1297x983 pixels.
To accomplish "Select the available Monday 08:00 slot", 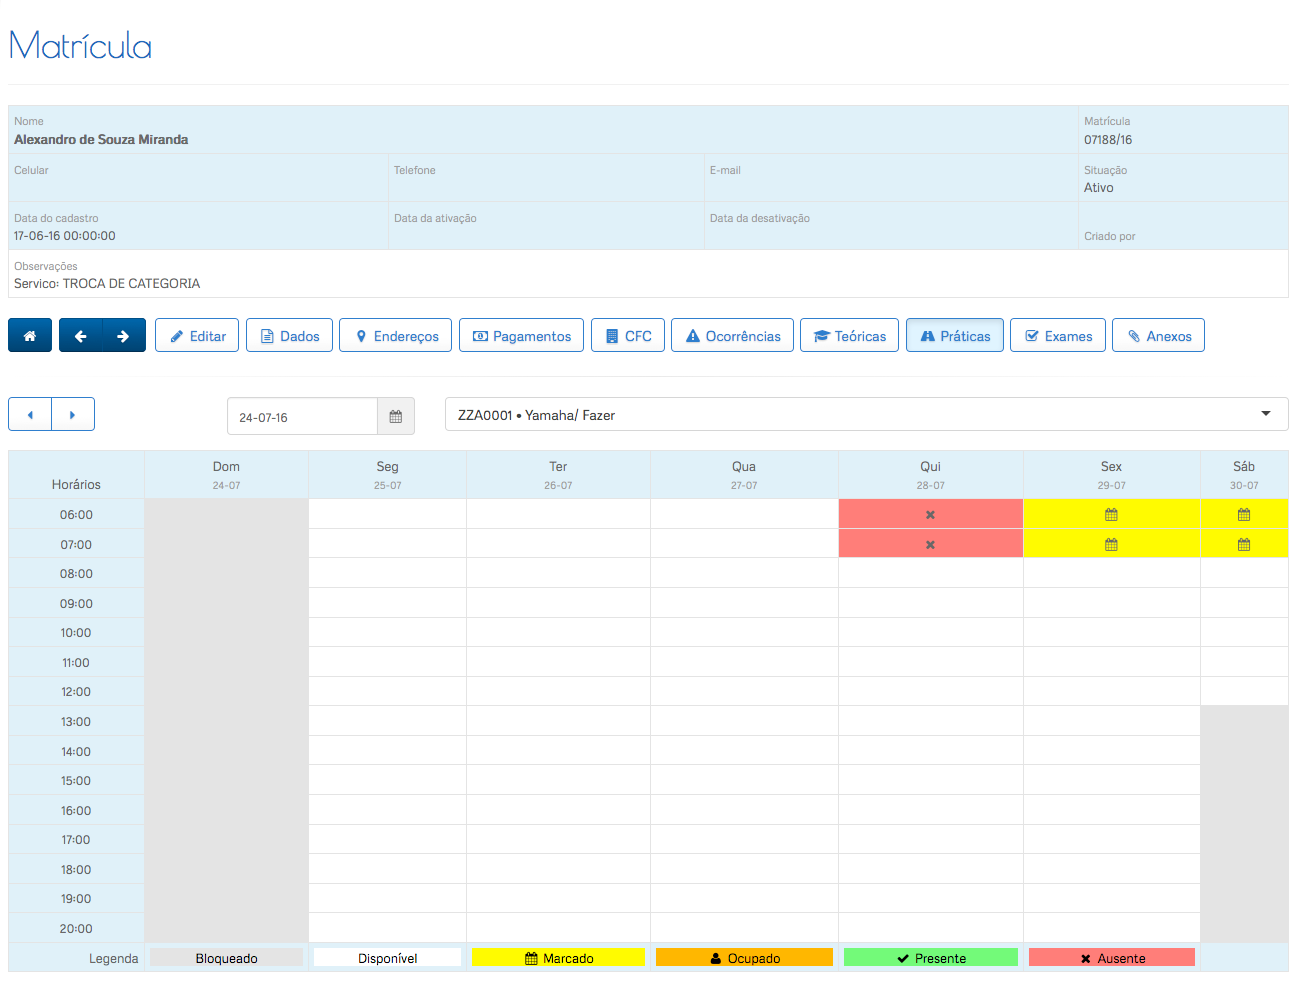I will (387, 574).
